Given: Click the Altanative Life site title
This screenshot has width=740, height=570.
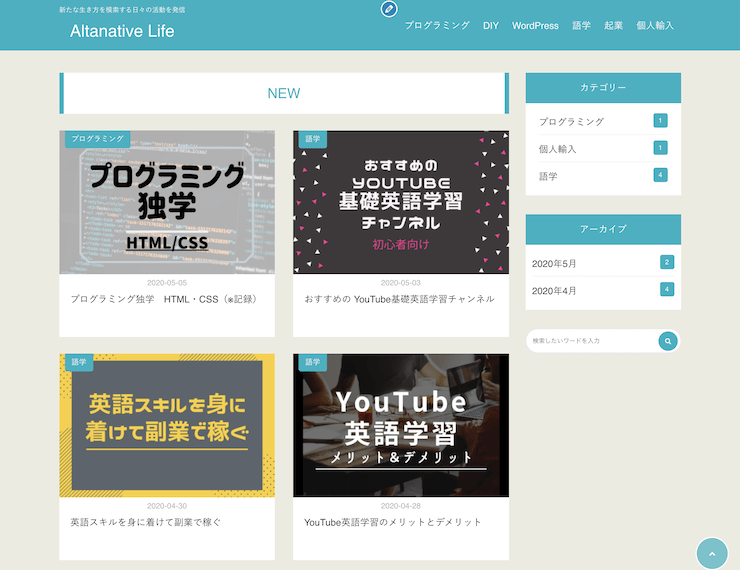Looking at the screenshot, I should click(x=122, y=31).
